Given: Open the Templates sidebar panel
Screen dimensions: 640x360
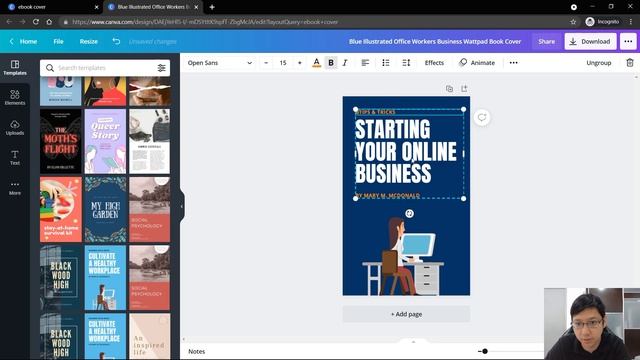Looking at the screenshot, I should pyautogui.click(x=15, y=68).
